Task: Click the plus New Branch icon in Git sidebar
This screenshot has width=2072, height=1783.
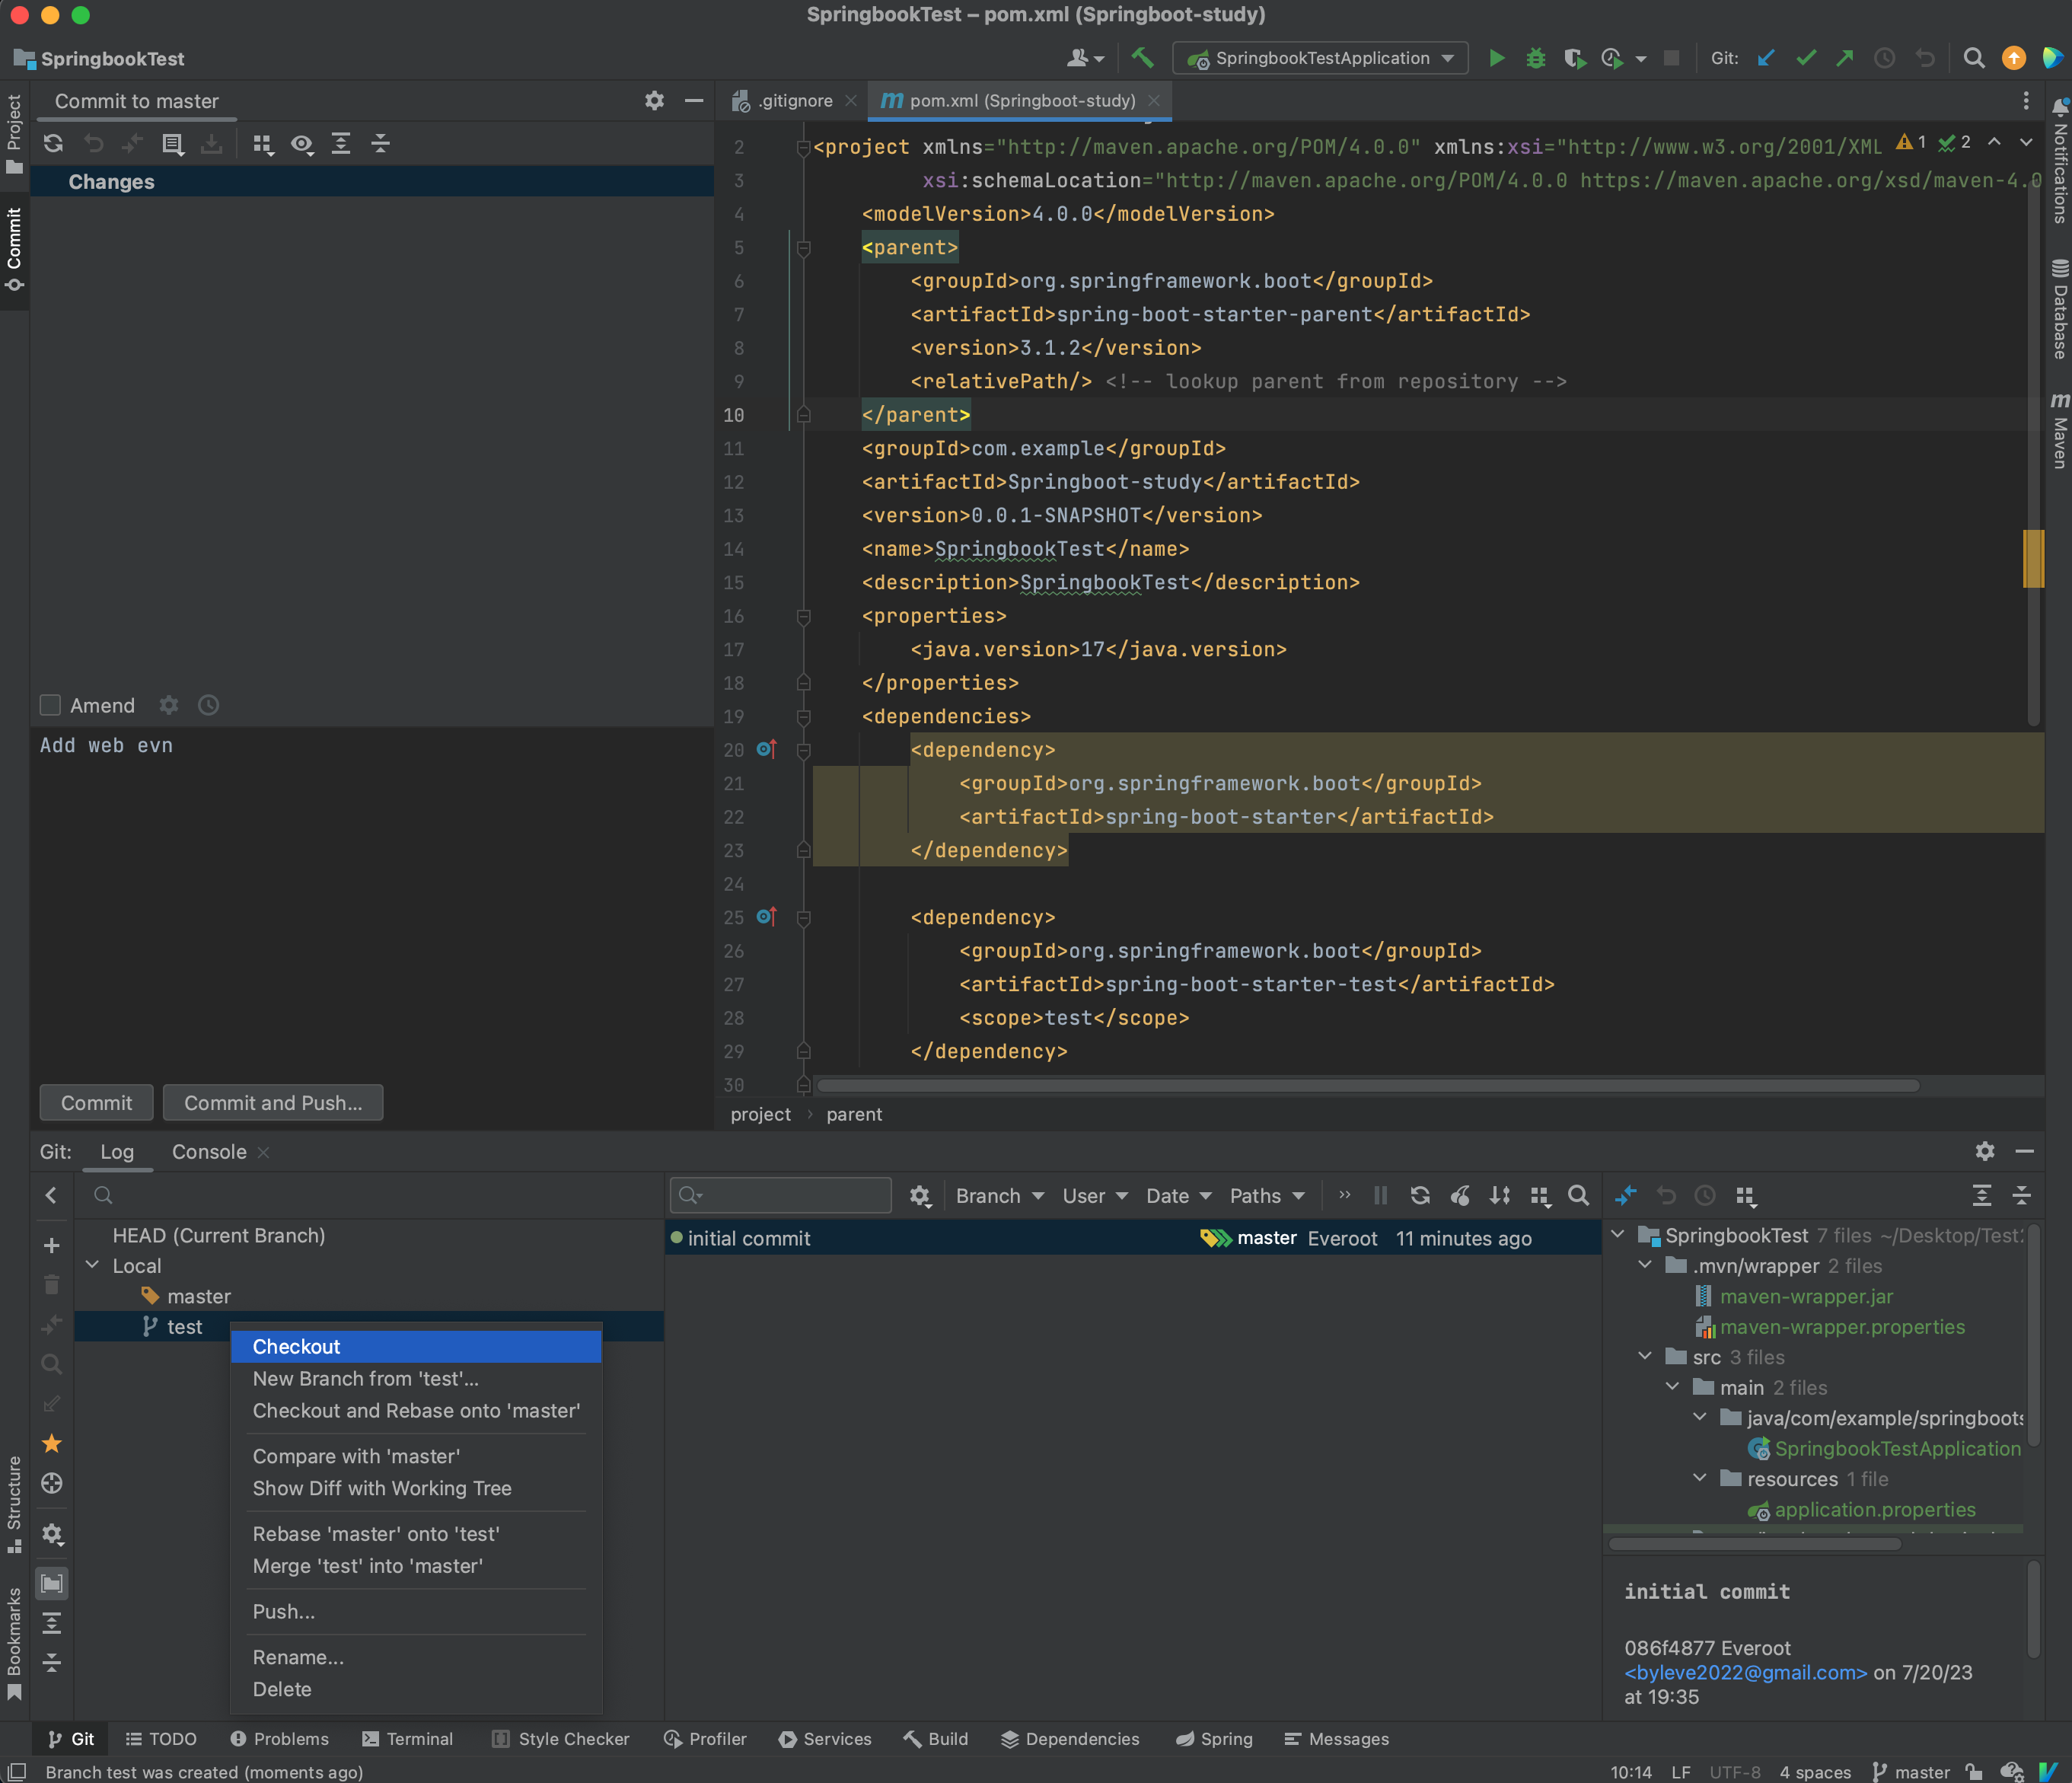Action: point(52,1246)
